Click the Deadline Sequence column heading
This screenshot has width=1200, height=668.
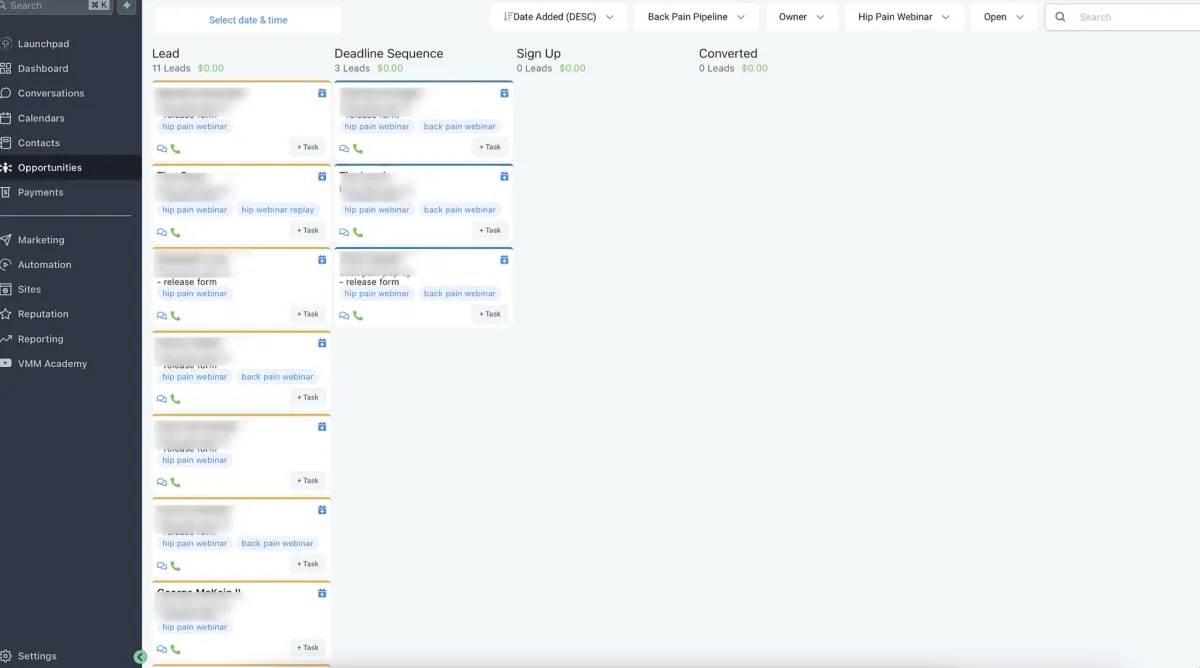389,54
